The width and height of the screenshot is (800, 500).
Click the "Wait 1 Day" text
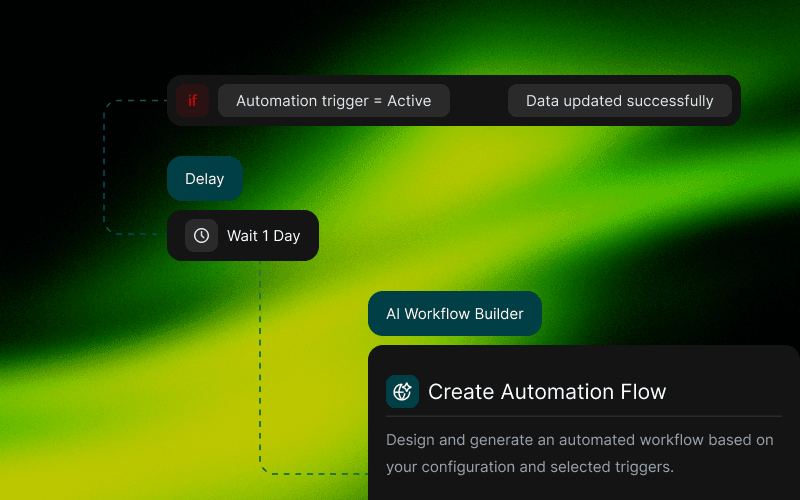(263, 236)
